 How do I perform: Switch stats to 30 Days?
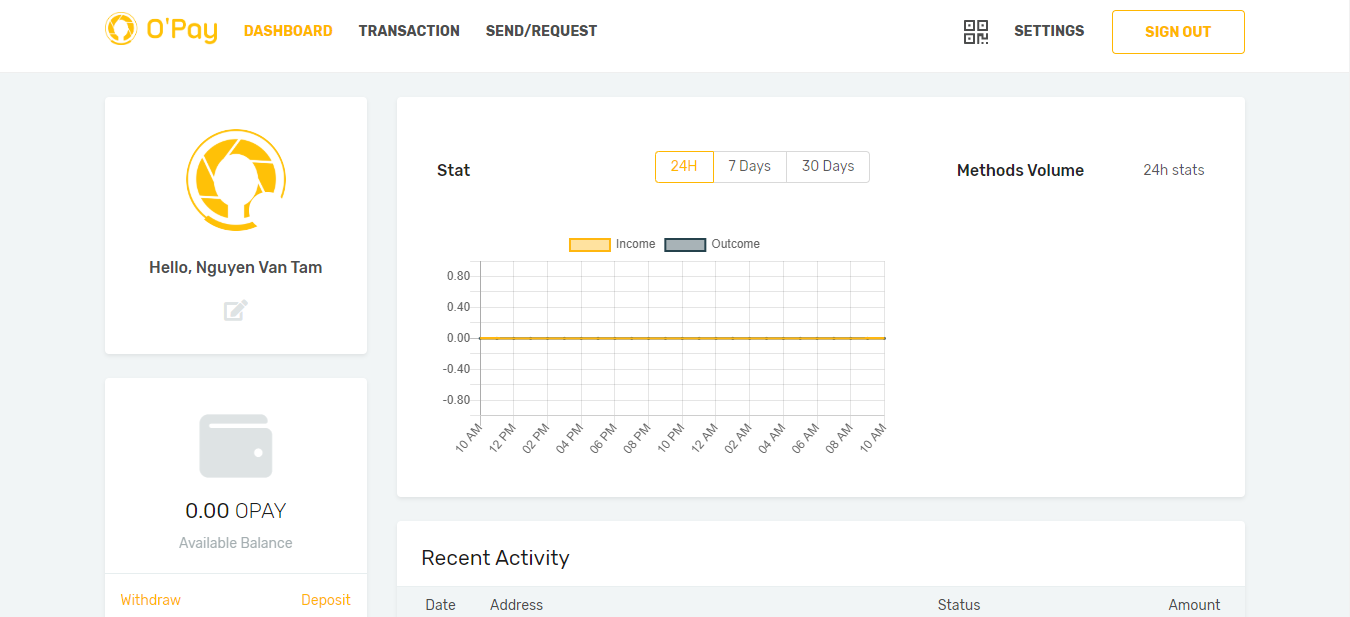tap(828, 167)
